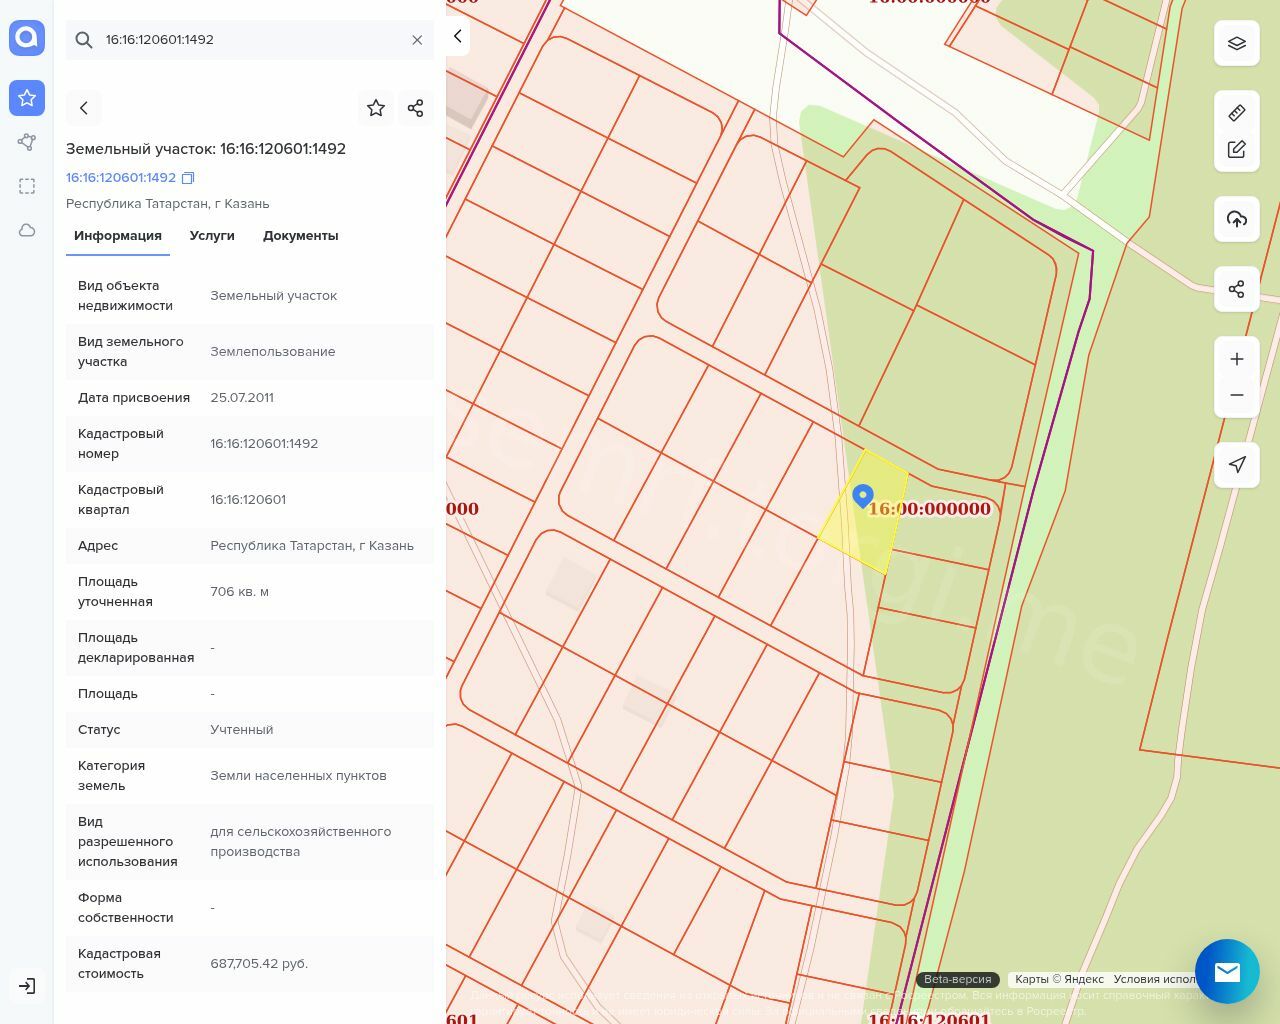
Task: Open the map layers panel
Action: (x=1236, y=43)
